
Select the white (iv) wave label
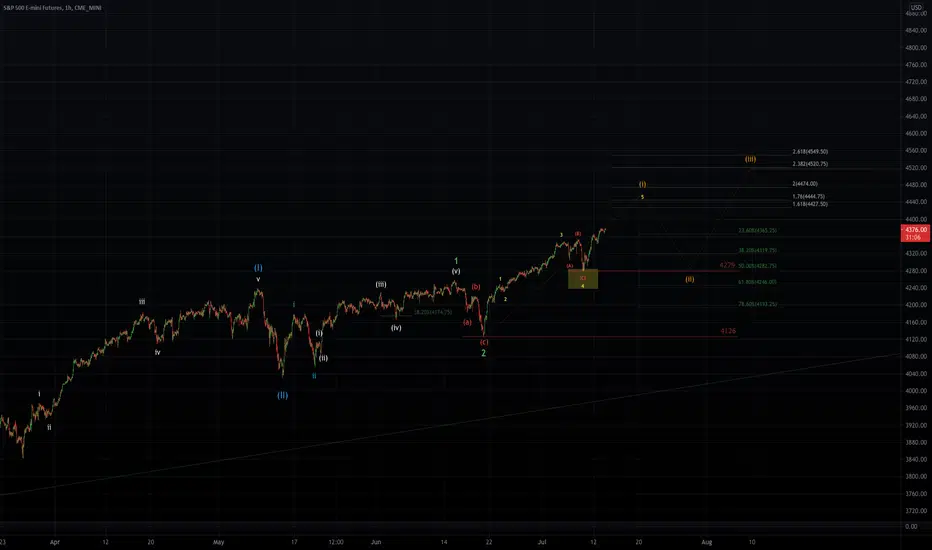(x=396, y=328)
